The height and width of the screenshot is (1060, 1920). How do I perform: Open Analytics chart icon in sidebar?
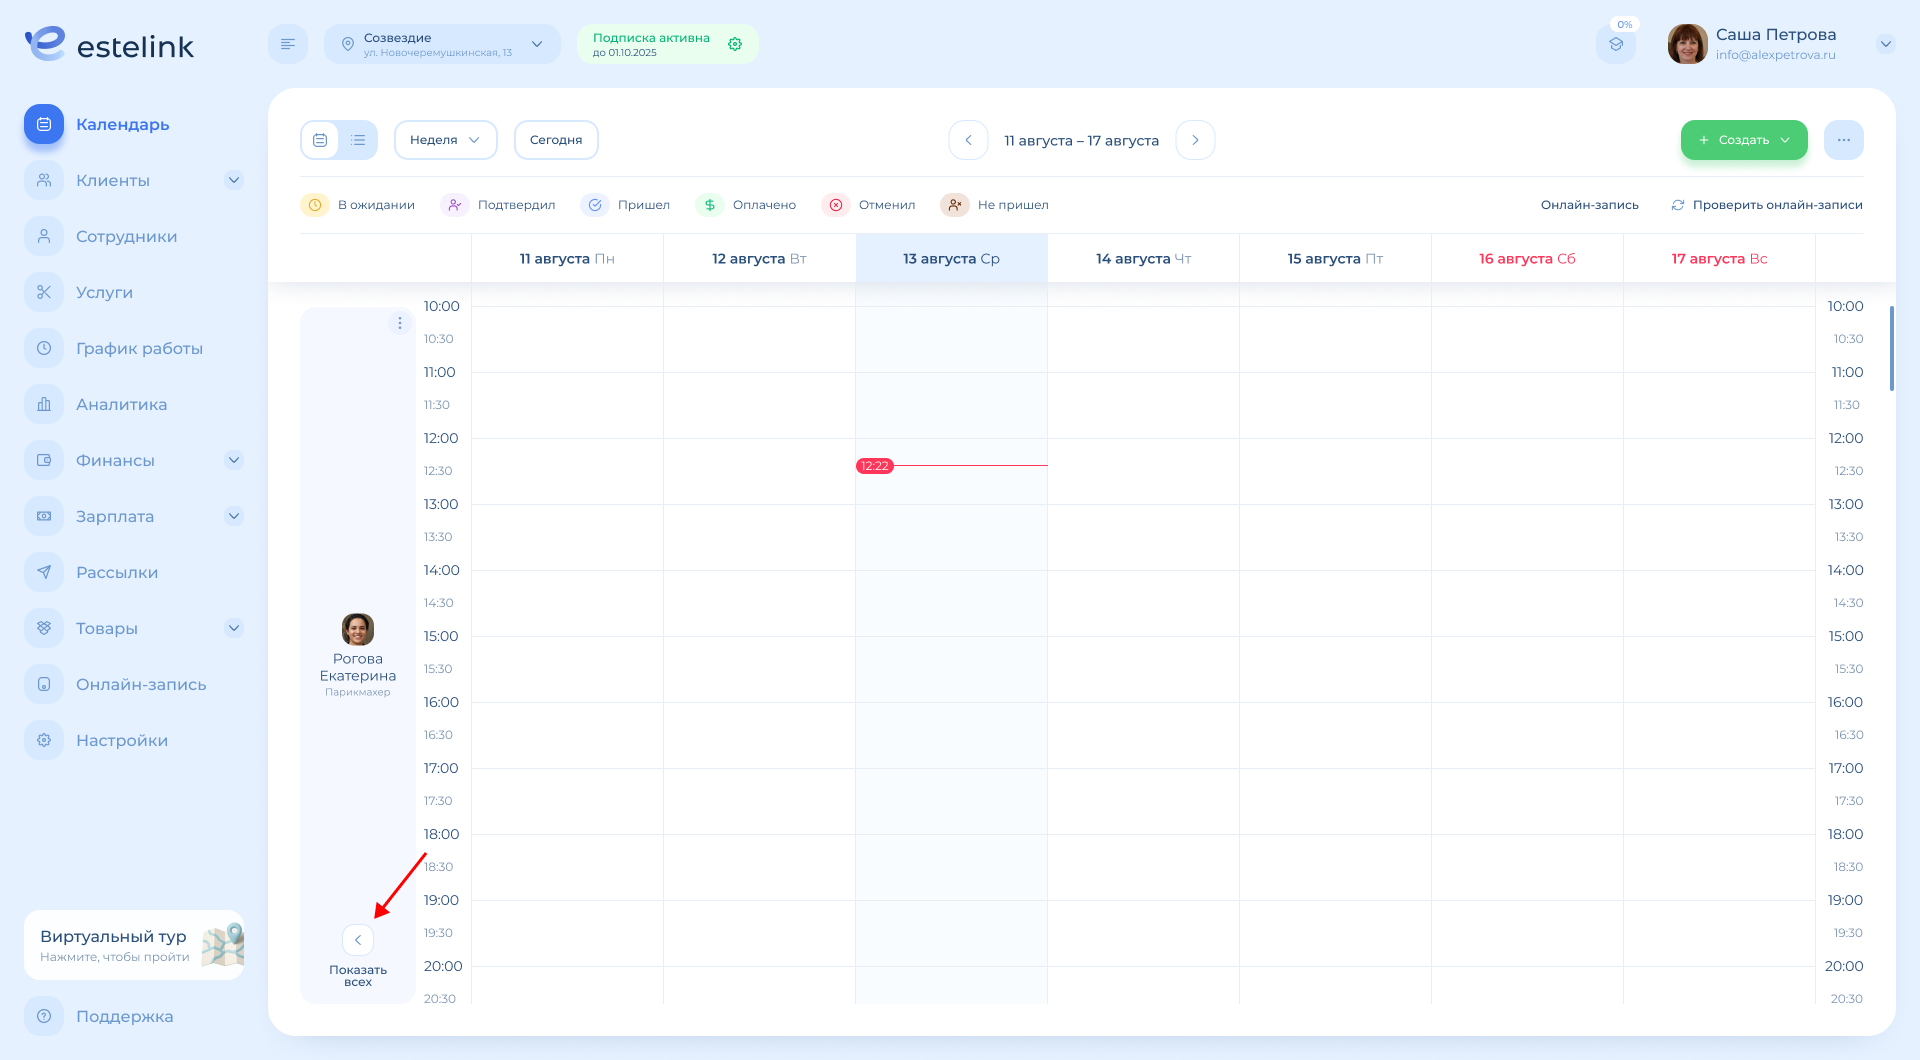tap(44, 404)
